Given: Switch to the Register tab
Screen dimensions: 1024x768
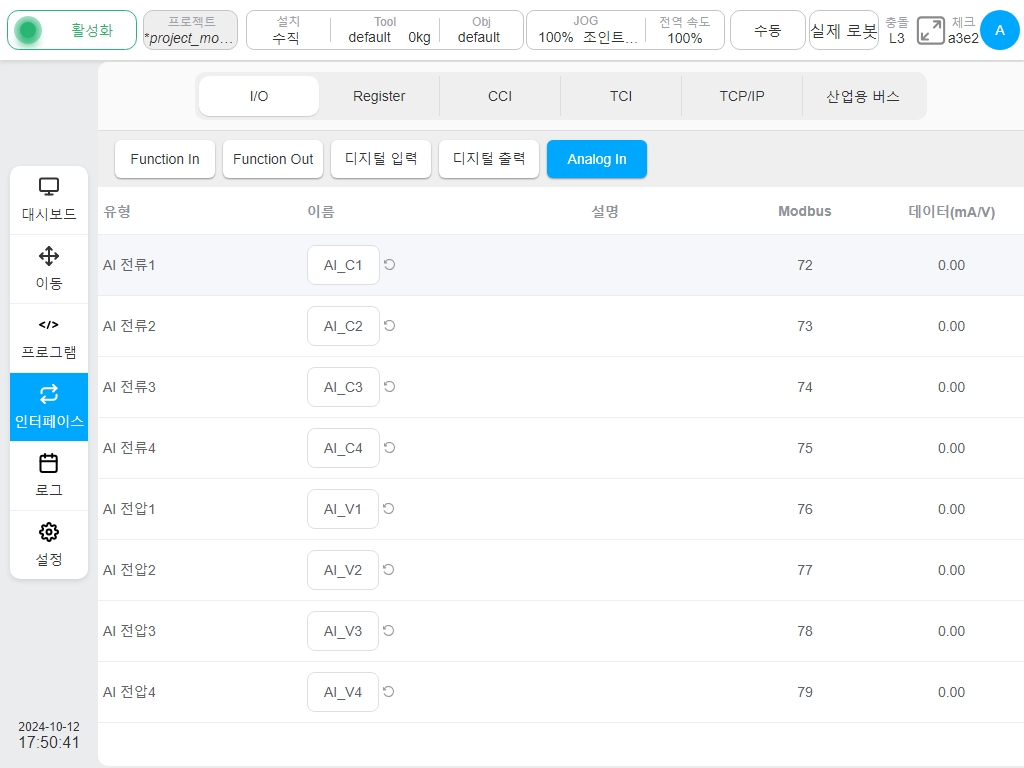Looking at the screenshot, I should click(379, 96).
